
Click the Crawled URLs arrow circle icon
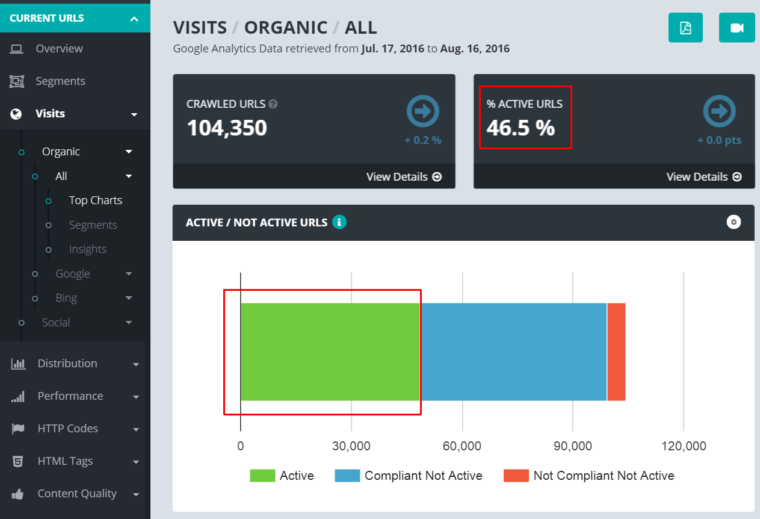pyautogui.click(x=423, y=111)
